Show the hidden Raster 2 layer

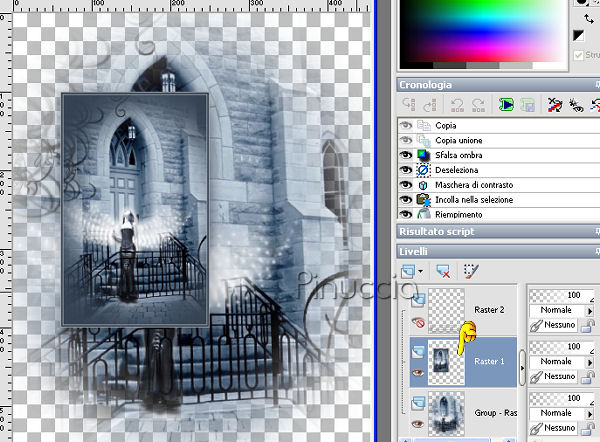(x=418, y=323)
